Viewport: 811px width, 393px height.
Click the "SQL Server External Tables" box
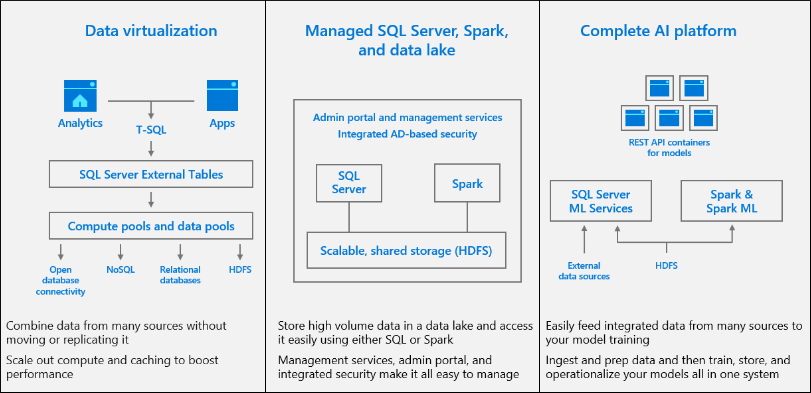coord(151,174)
